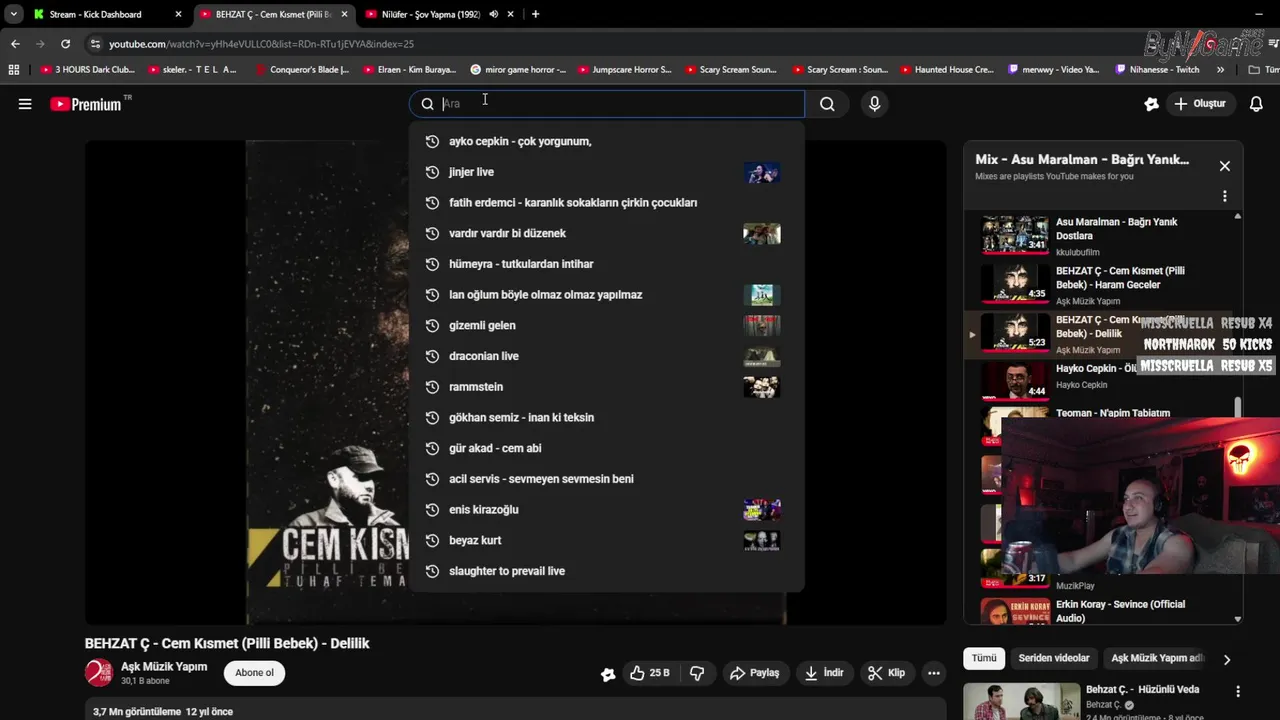Play 'Erkin Koray - Sevince (Official Audio)' playlist item
The height and width of the screenshot is (720, 1280).
pyautogui.click(x=1100, y=612)
